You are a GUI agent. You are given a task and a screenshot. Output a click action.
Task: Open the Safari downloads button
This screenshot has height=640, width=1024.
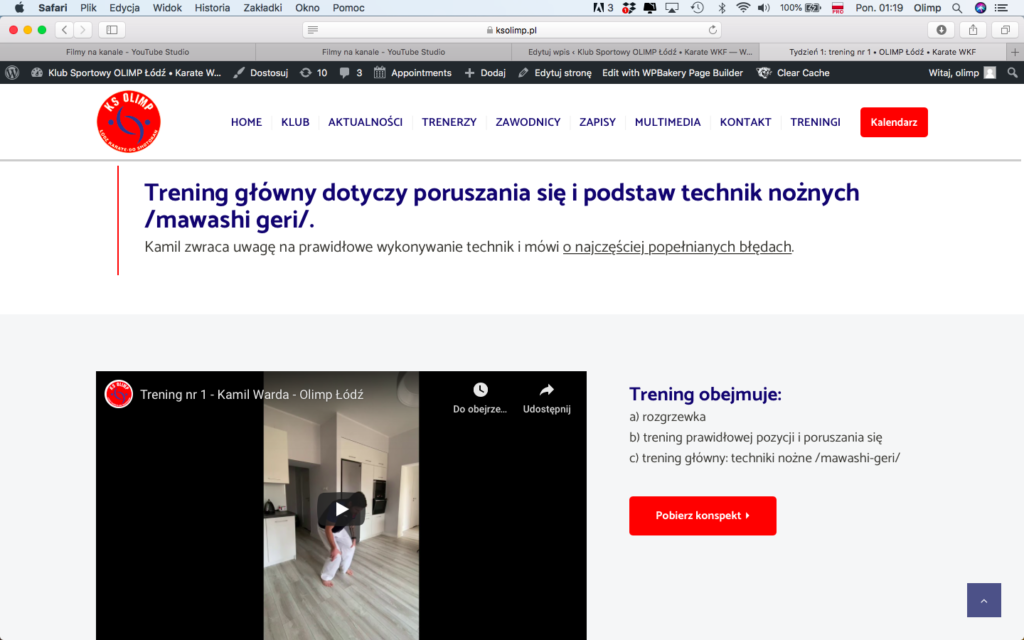click(940, 30)
